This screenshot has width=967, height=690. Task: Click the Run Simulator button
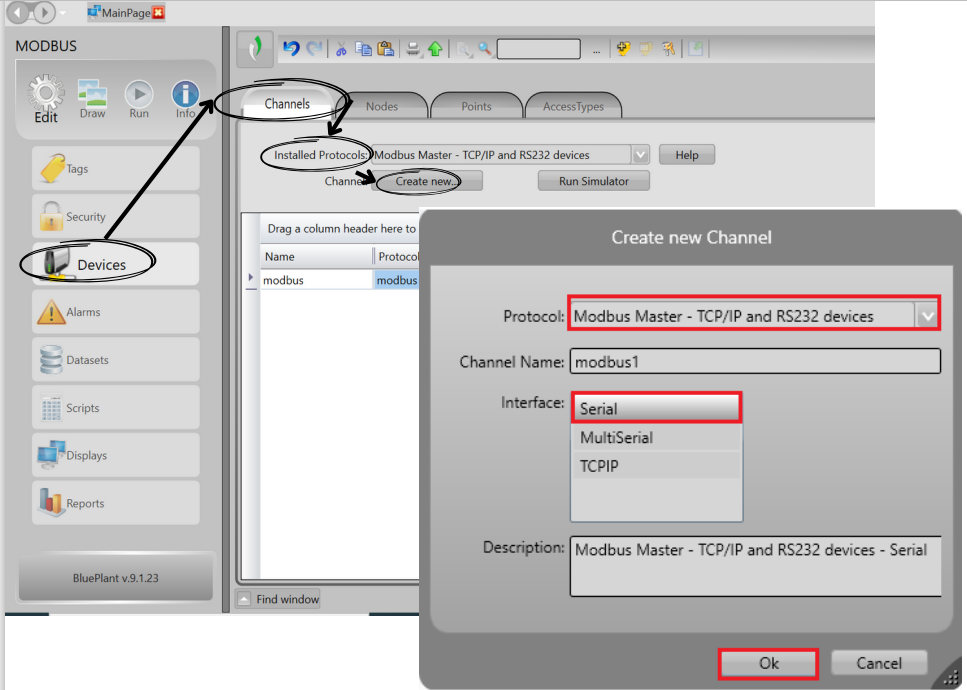click(x=593, y=181)
